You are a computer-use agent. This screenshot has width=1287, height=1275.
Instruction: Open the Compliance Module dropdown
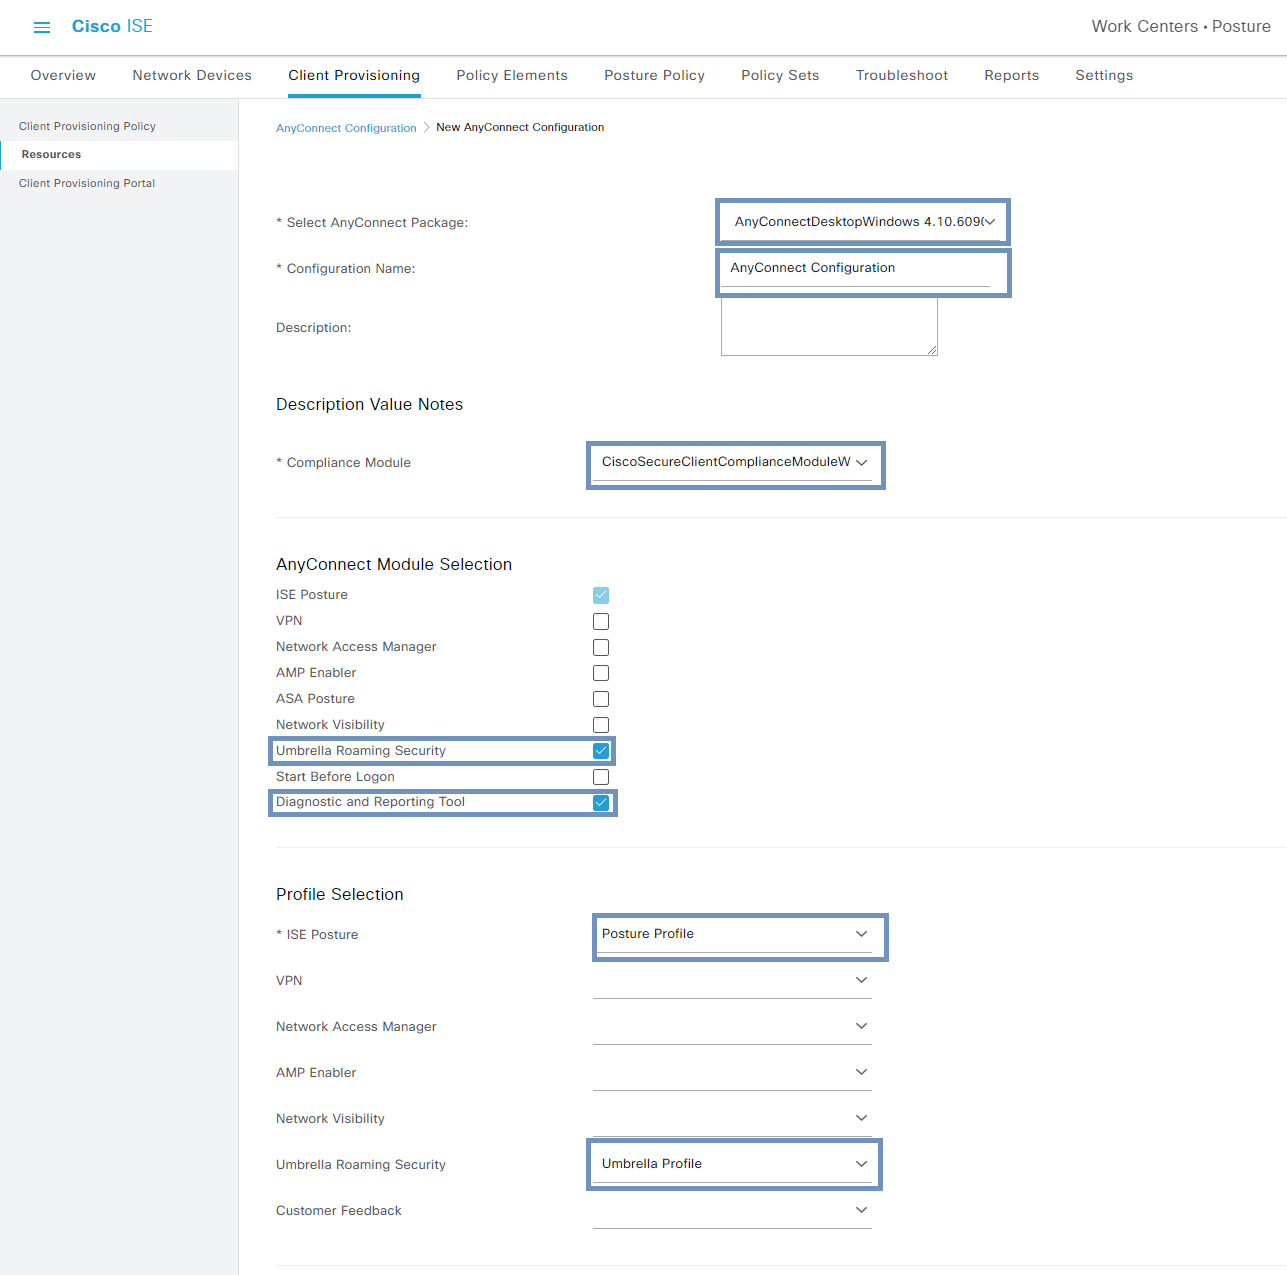point(733,463)
